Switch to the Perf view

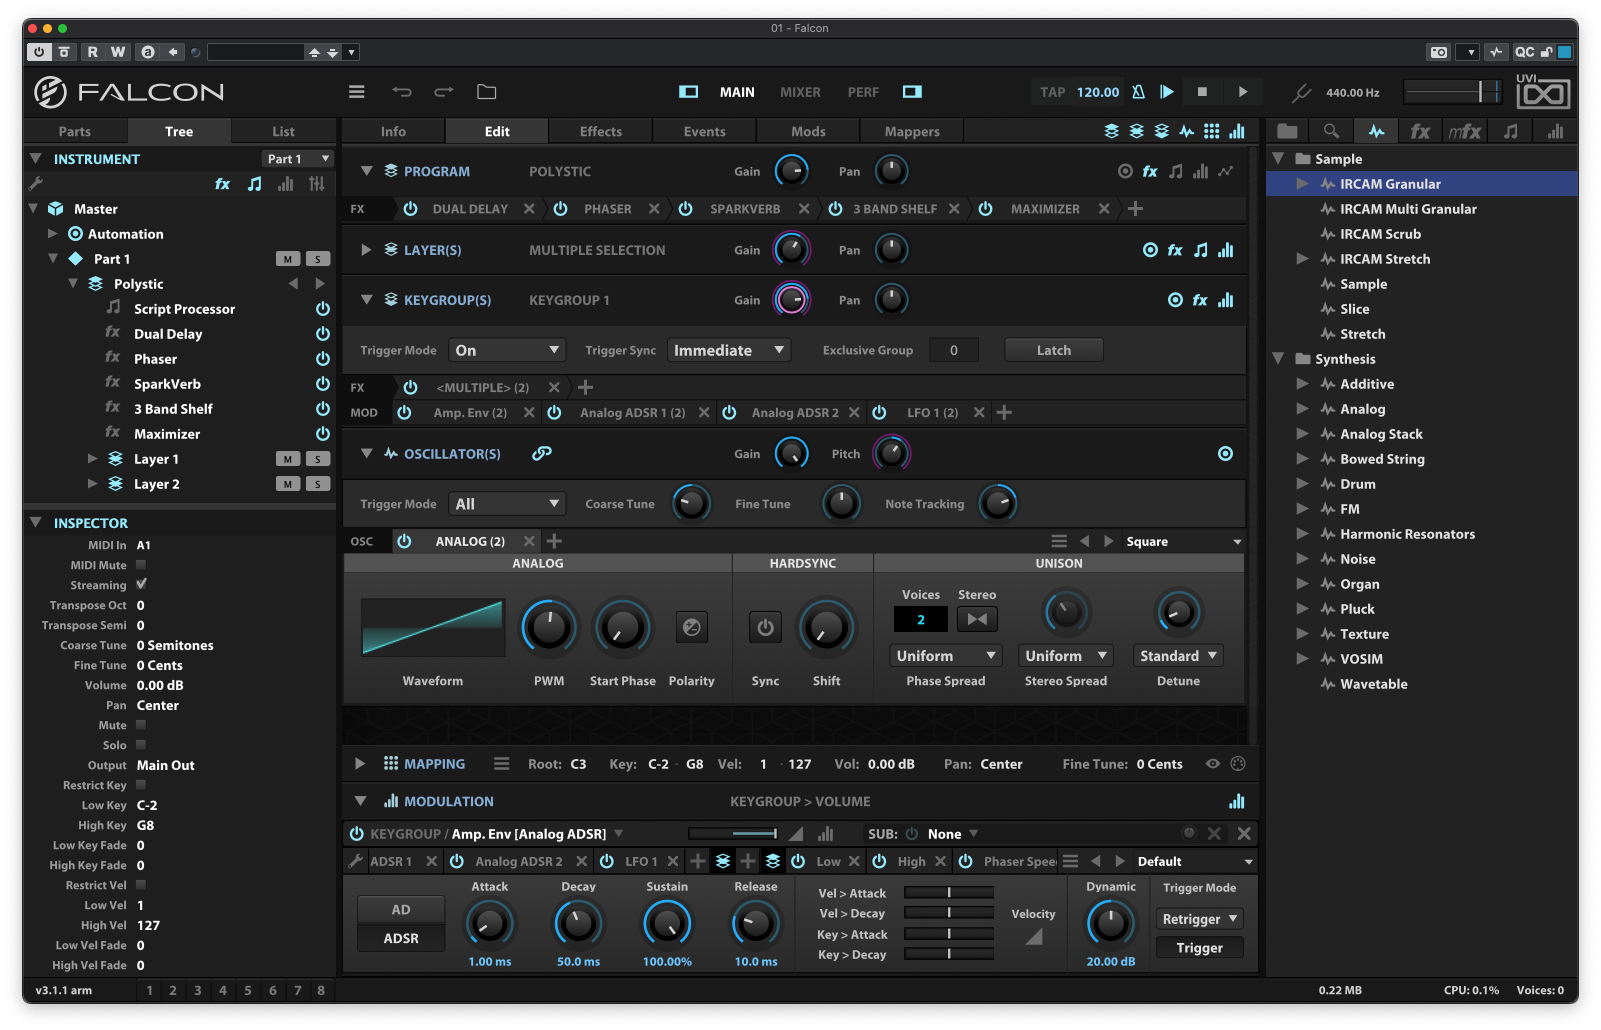click(863, 92)
